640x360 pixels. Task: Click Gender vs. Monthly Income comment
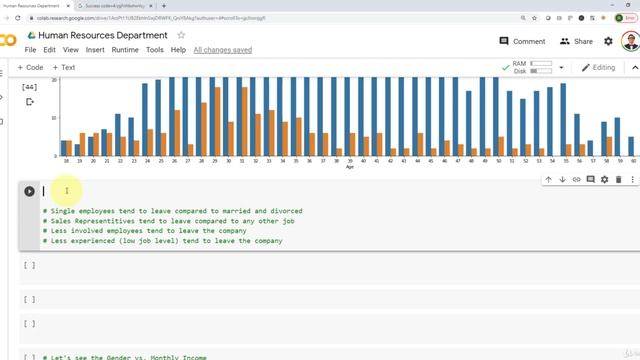point(125,357)
